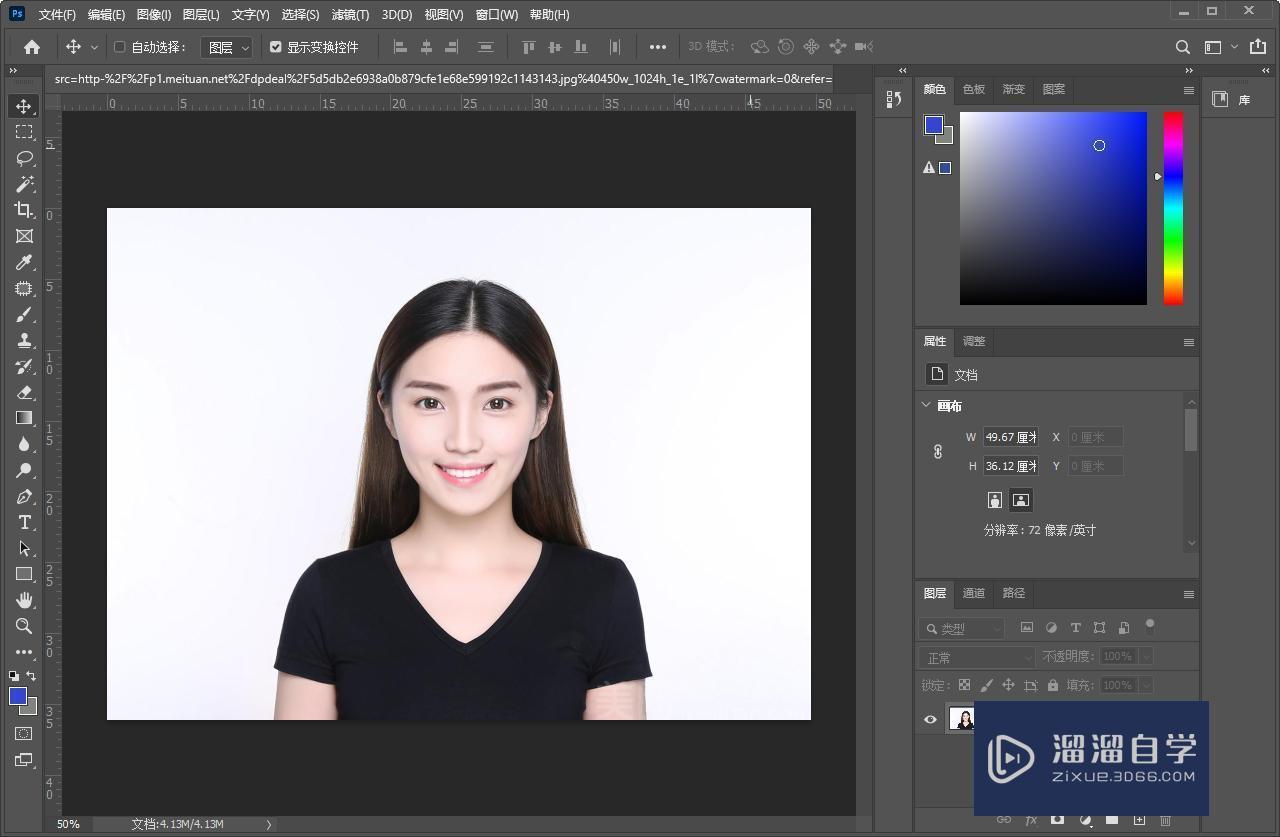Image resolution: width=1280 pixels, height=837 pixels.
Task: Click the Home icon in options bar
Action: pyautogui.click(x=32, y=47)
